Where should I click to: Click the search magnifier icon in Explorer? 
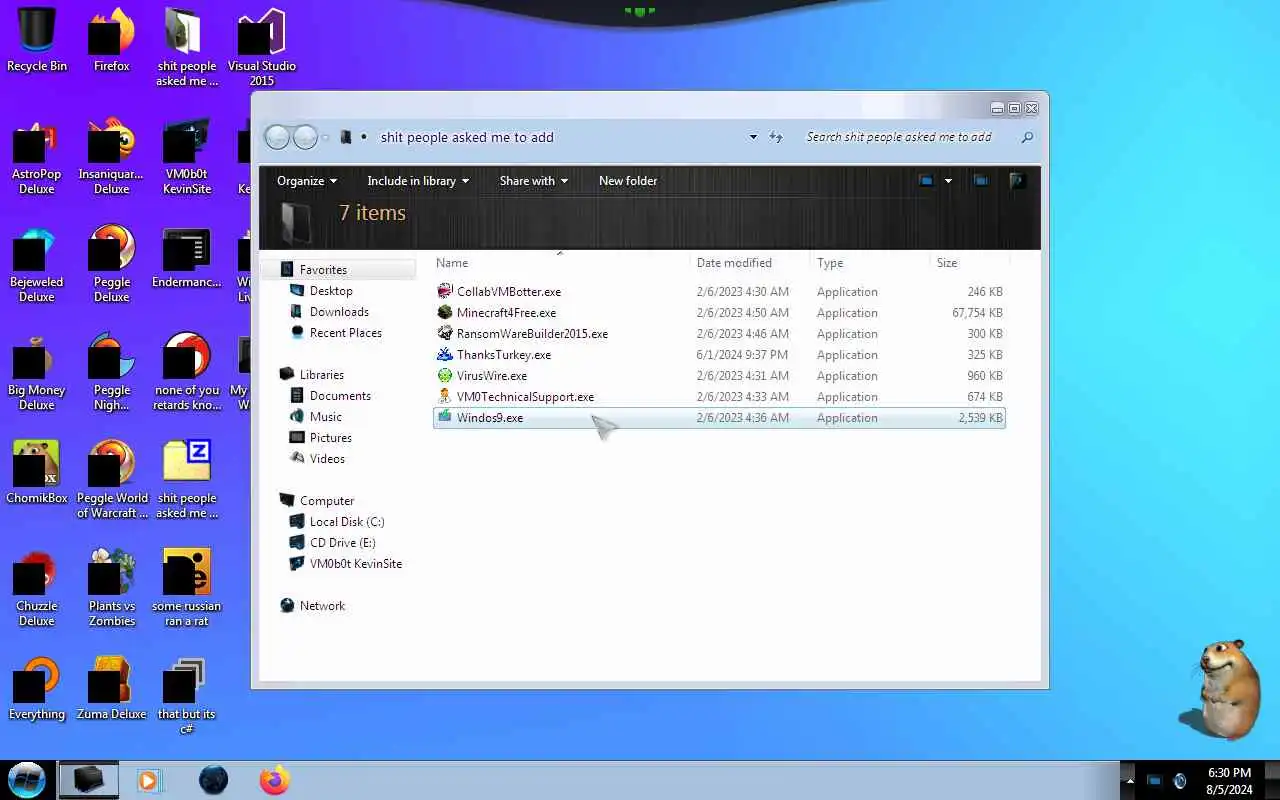tap(1027, 137)
